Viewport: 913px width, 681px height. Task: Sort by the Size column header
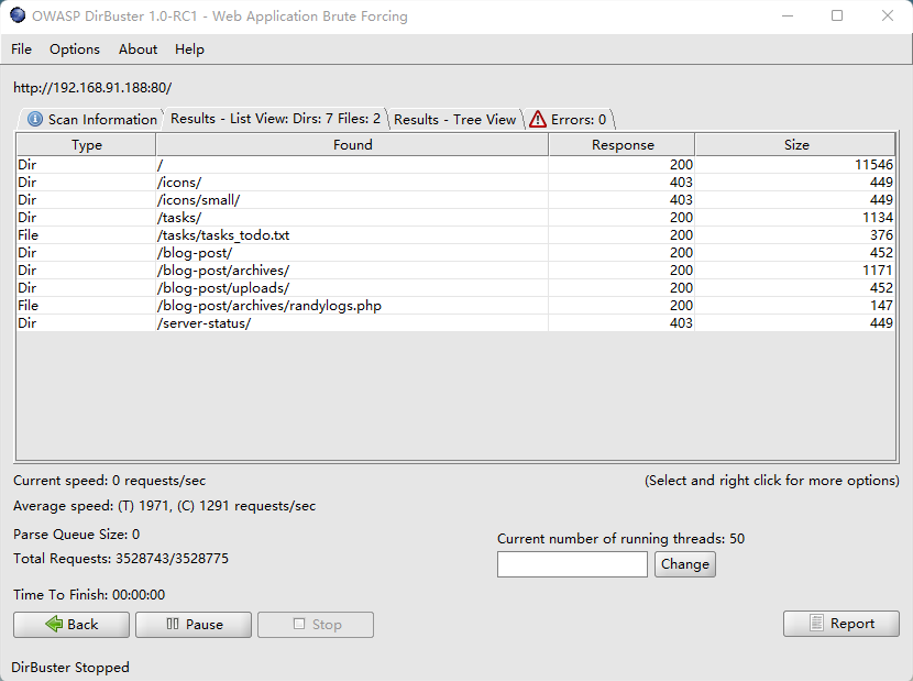pos(795,145)
